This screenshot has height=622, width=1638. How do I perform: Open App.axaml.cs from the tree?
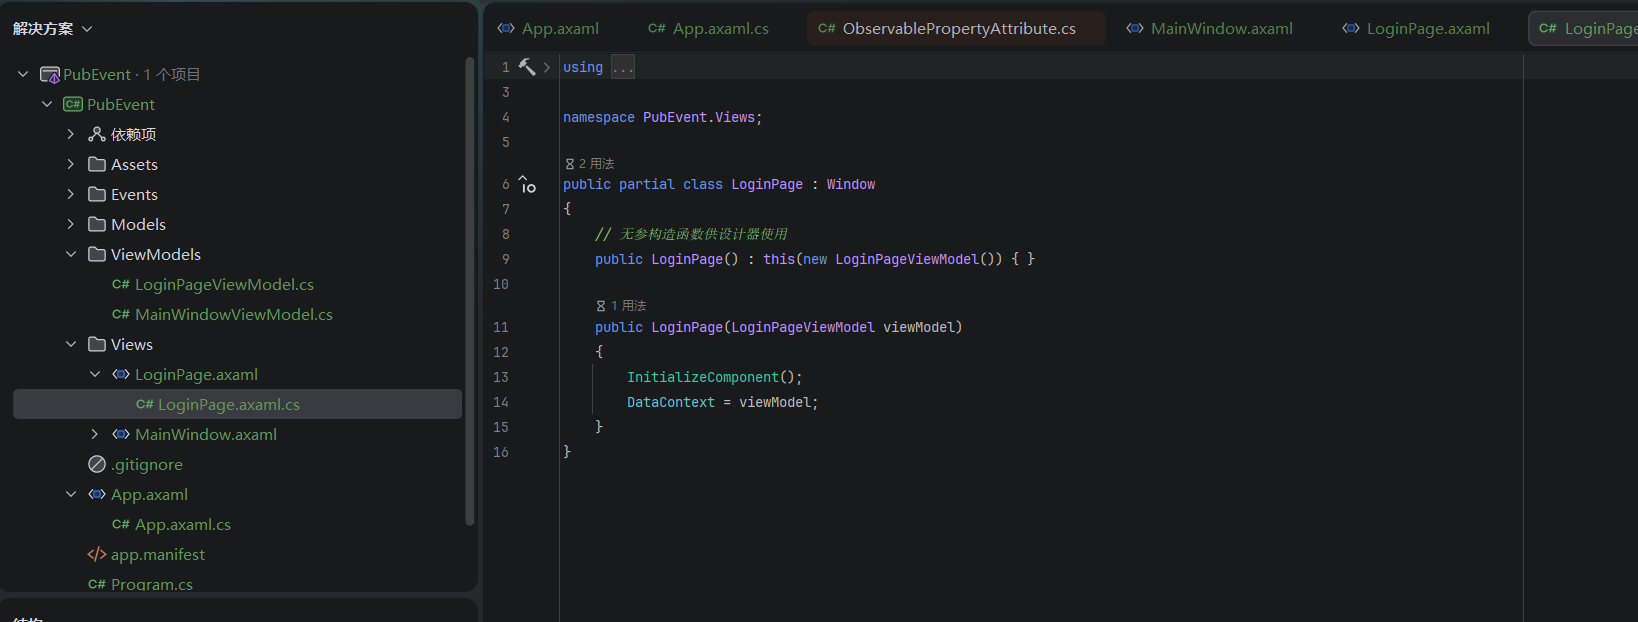click(183, 524)
